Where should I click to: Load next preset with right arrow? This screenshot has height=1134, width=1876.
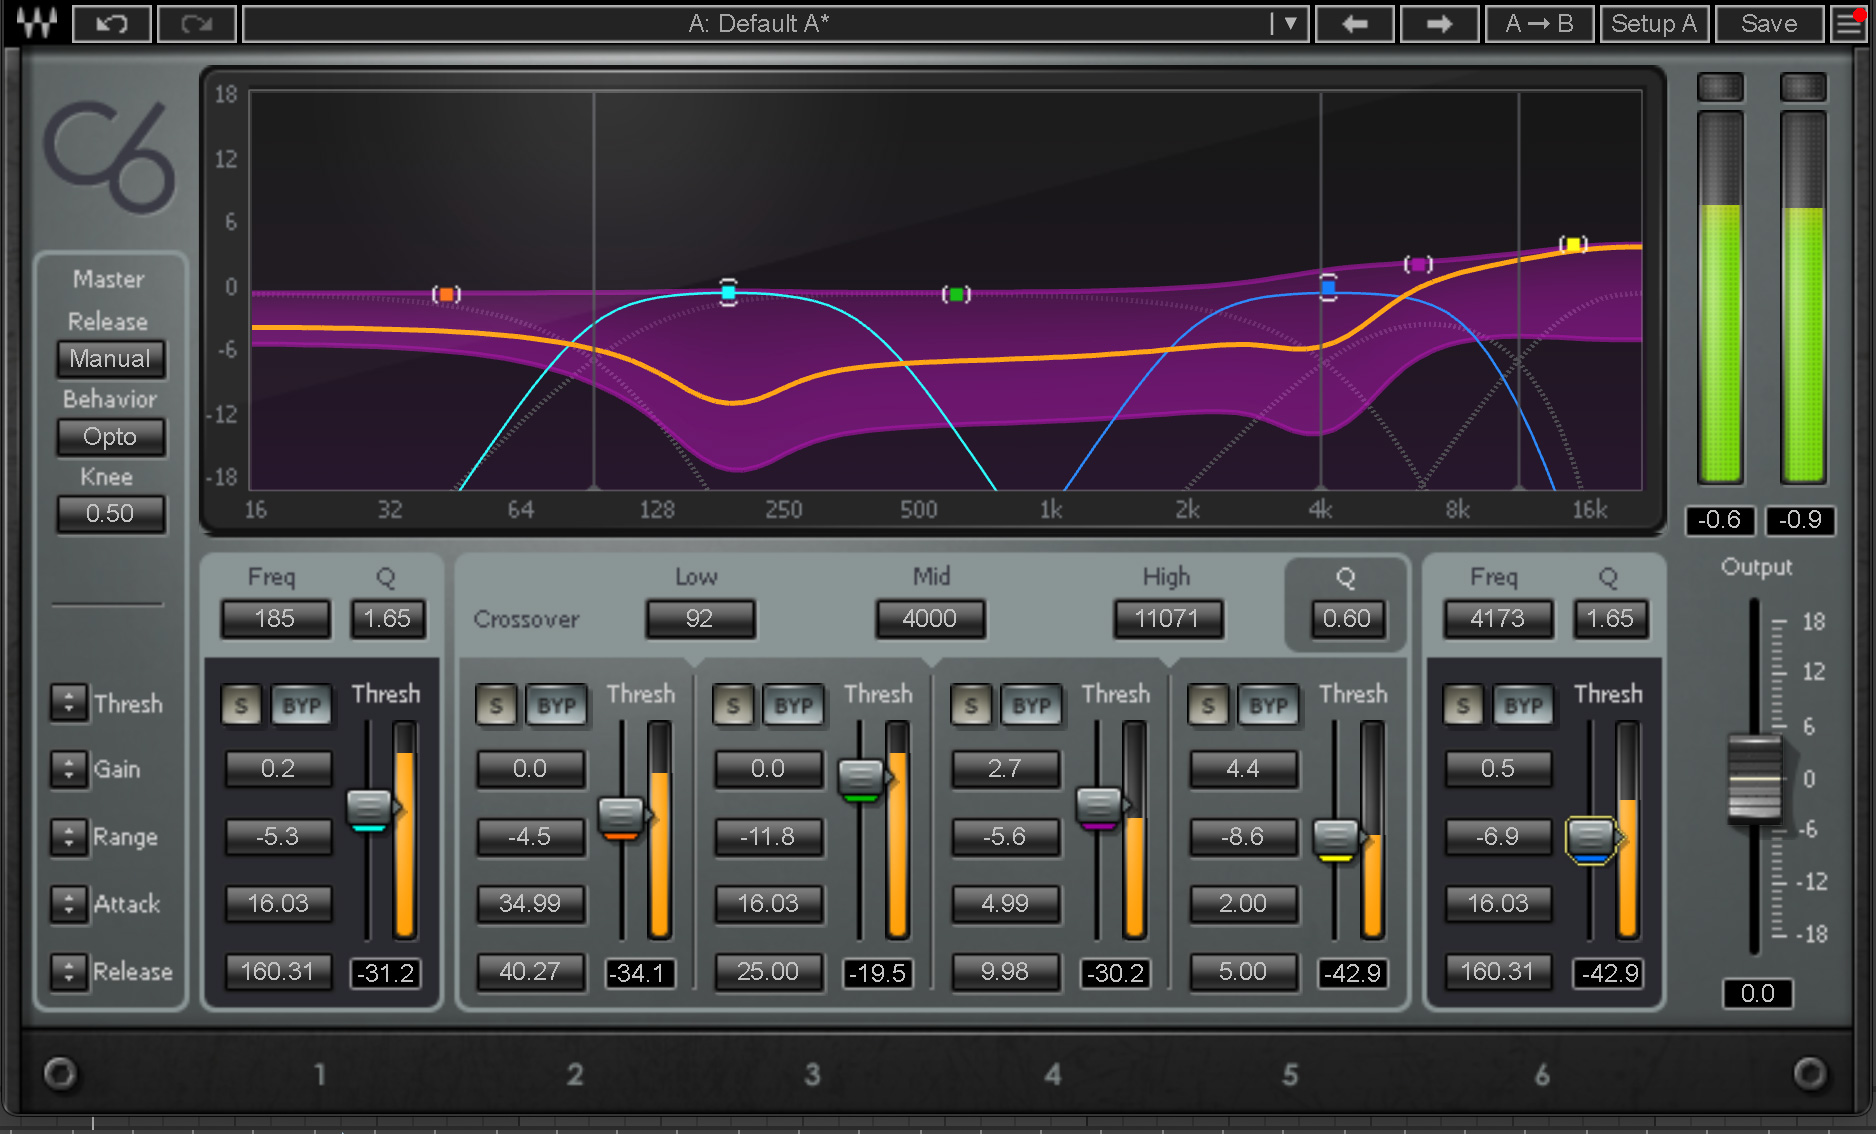tap(1439, 23)
